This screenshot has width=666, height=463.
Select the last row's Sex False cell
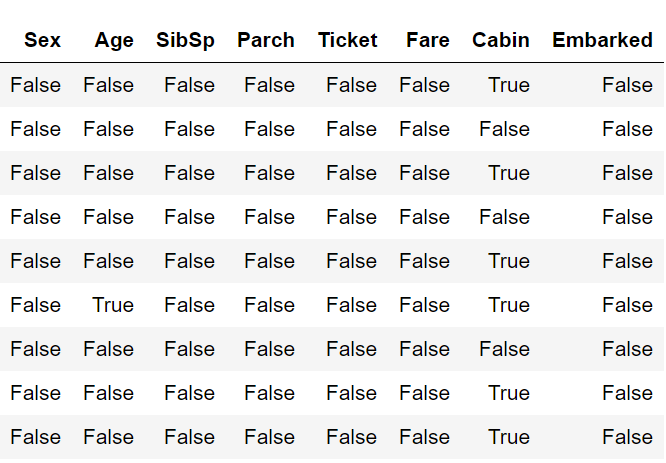coord(36,437)
